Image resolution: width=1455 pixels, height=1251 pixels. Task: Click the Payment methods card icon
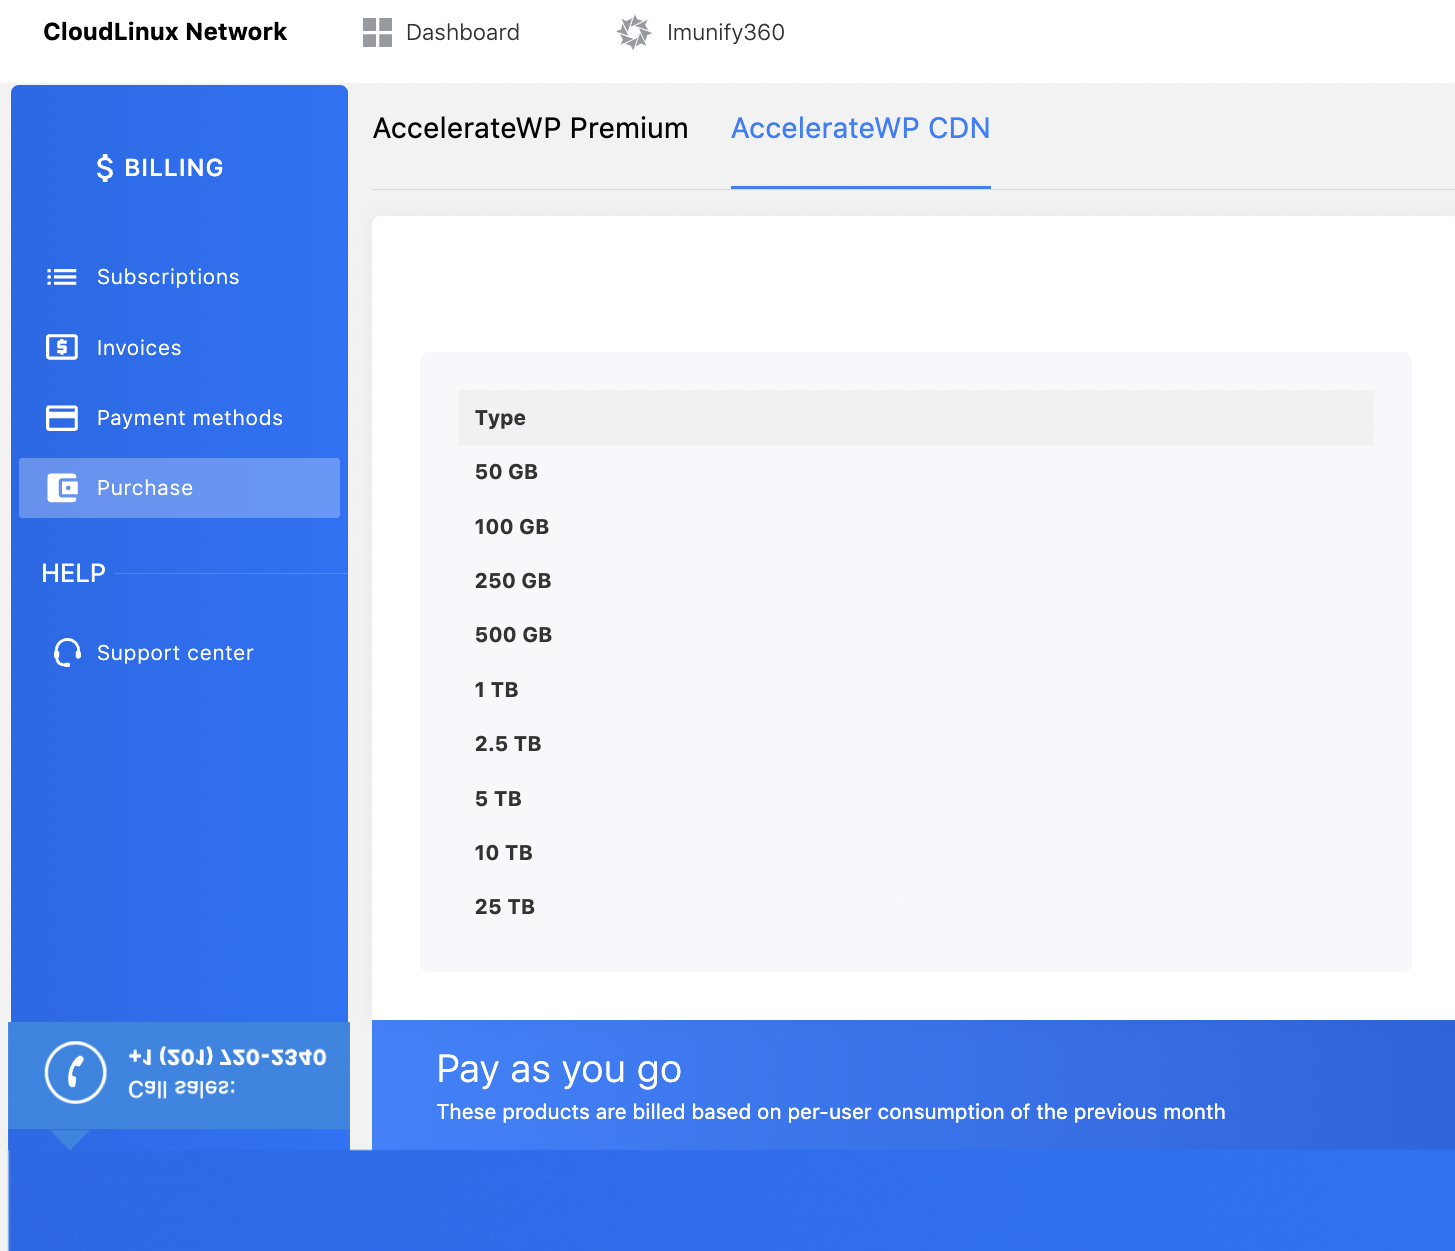[x=61, y=418]
